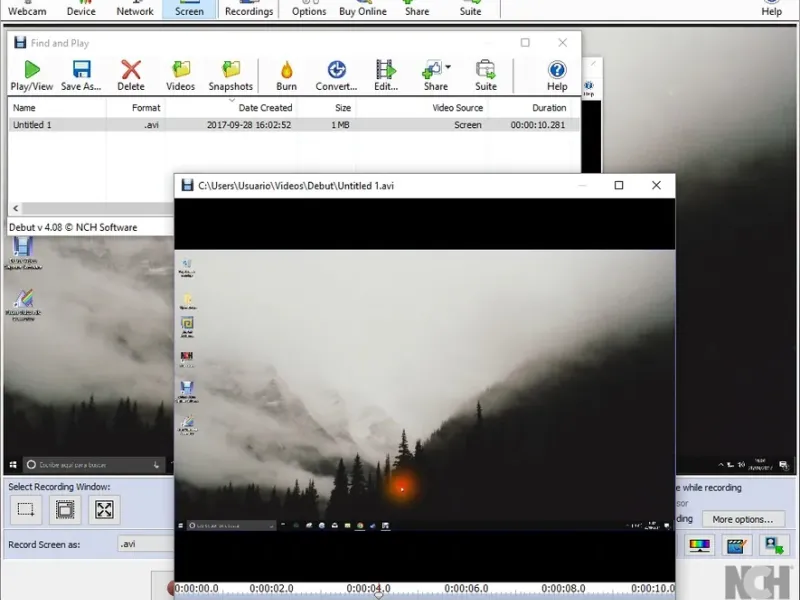Click Play/View in Find and Play toolbar

click(32, 76)
